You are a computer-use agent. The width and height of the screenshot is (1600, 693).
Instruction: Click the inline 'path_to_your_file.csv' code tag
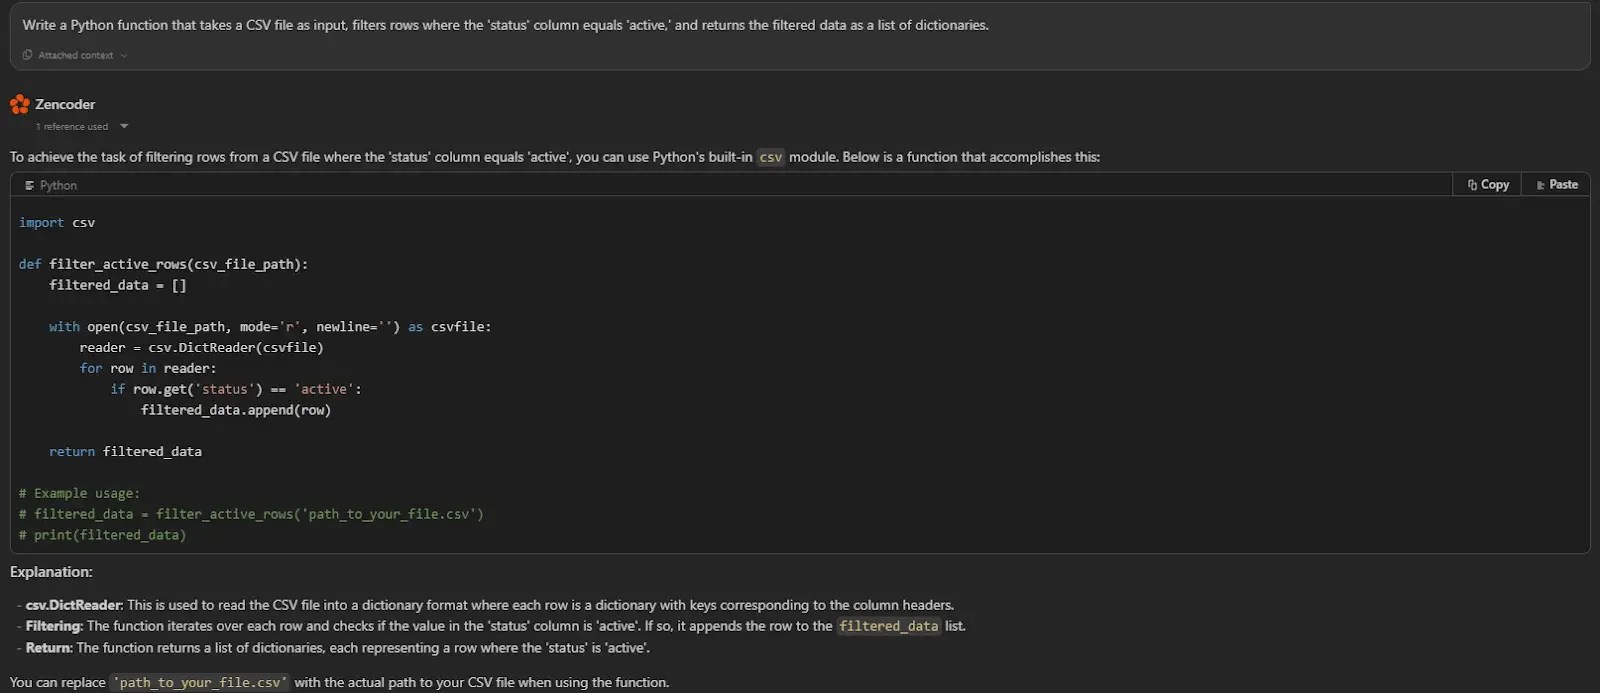pos(200,682)
